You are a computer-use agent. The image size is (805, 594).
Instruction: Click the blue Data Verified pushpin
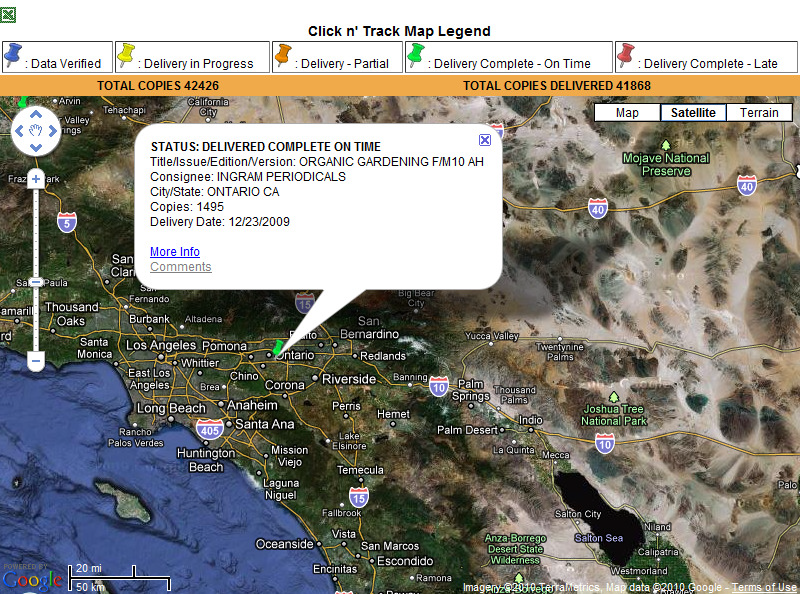13,55
